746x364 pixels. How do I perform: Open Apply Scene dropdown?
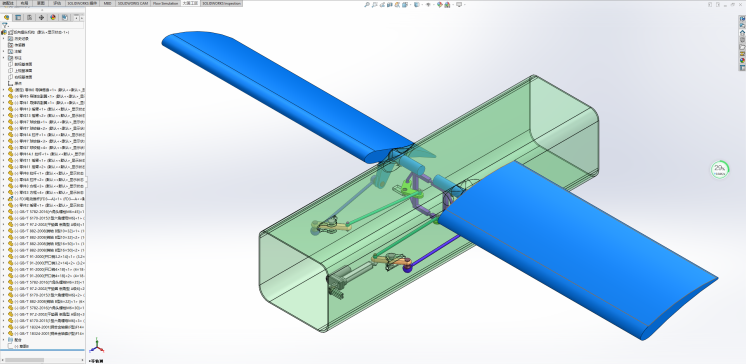click(x=449, y=5)
